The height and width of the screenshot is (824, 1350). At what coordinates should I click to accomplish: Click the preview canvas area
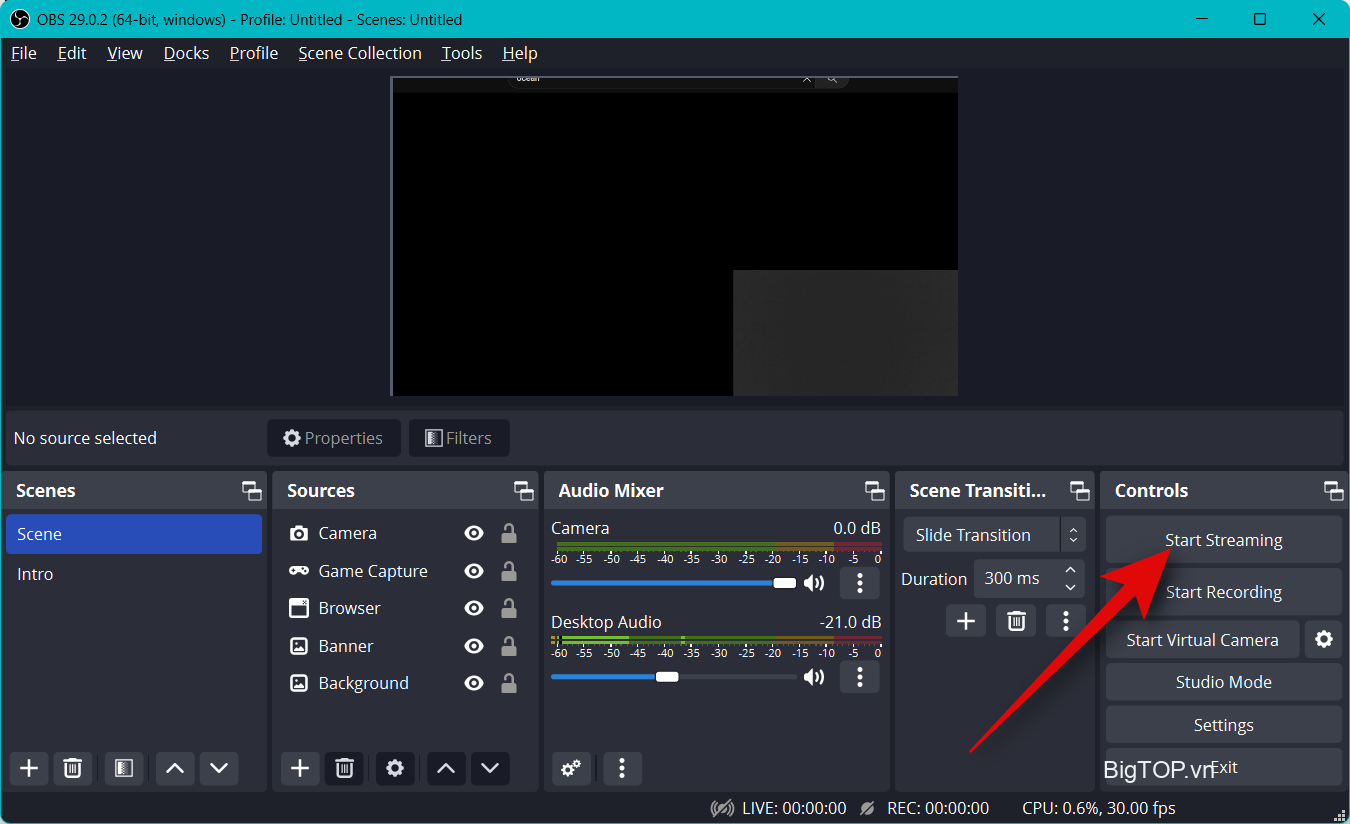[x=675, y=236]
